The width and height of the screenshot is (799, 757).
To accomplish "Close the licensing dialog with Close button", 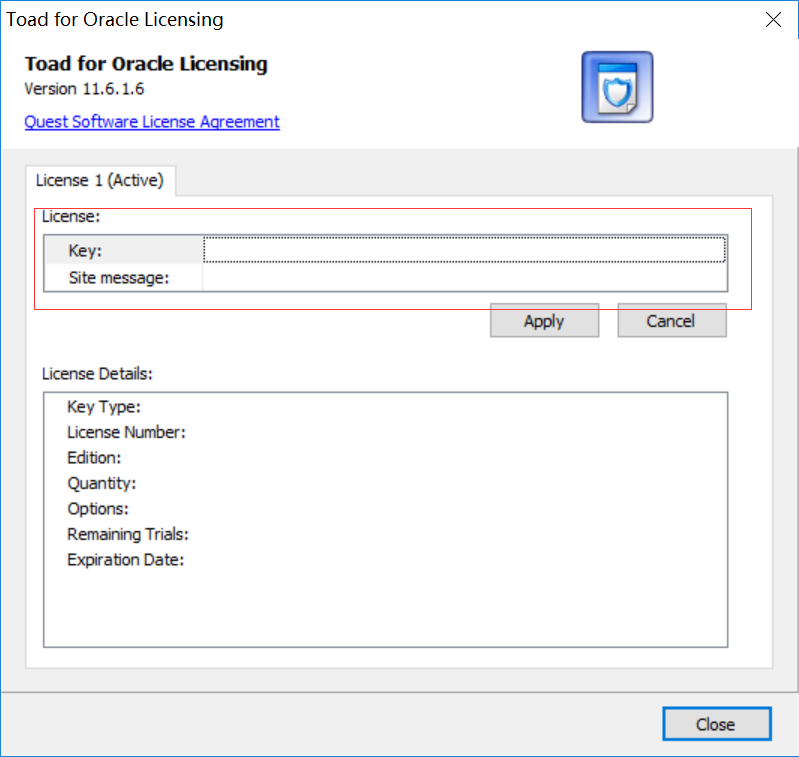I will coord(716,724).
